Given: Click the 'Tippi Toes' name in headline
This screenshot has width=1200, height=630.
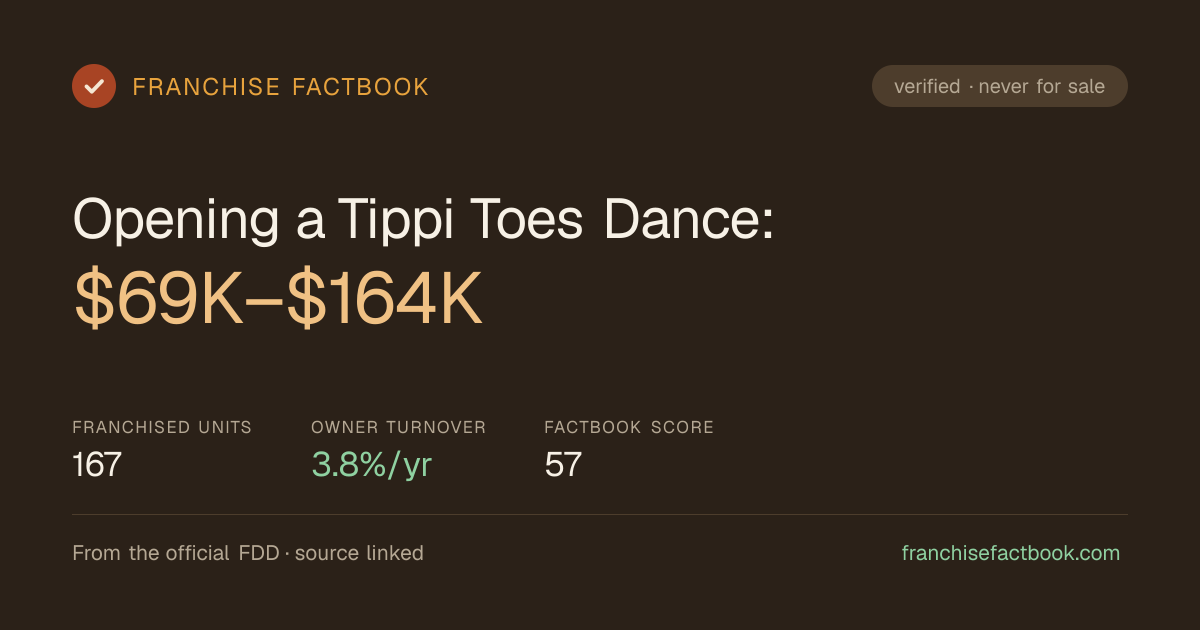Looking at the screenshot, I should 460,218.
